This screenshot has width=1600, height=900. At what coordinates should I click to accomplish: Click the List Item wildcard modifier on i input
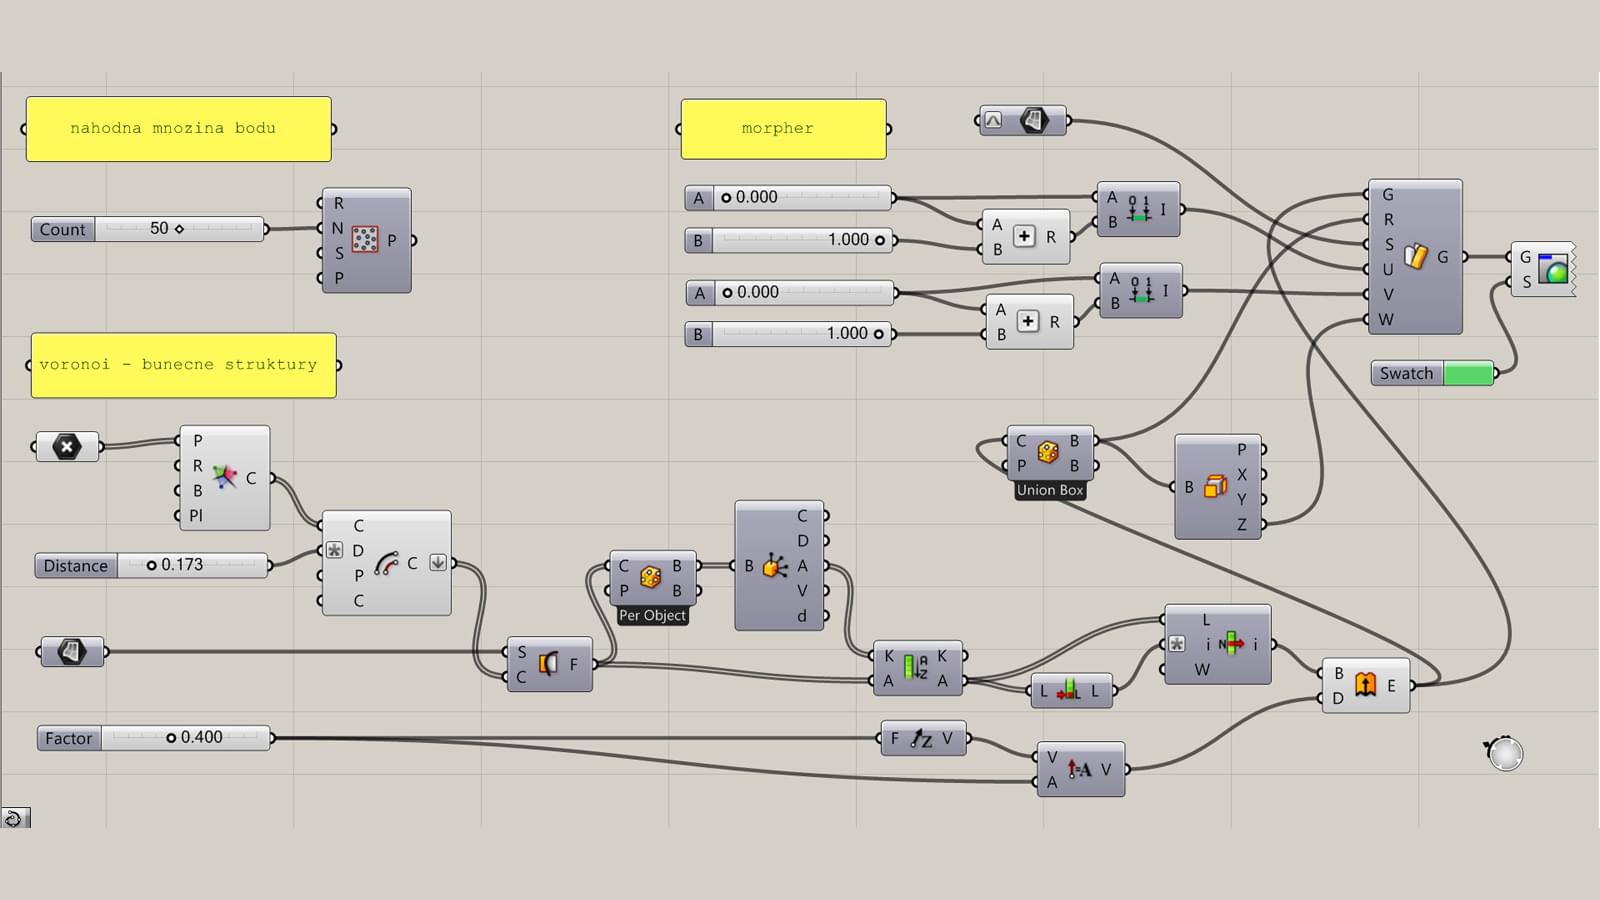click(1177, 644)
